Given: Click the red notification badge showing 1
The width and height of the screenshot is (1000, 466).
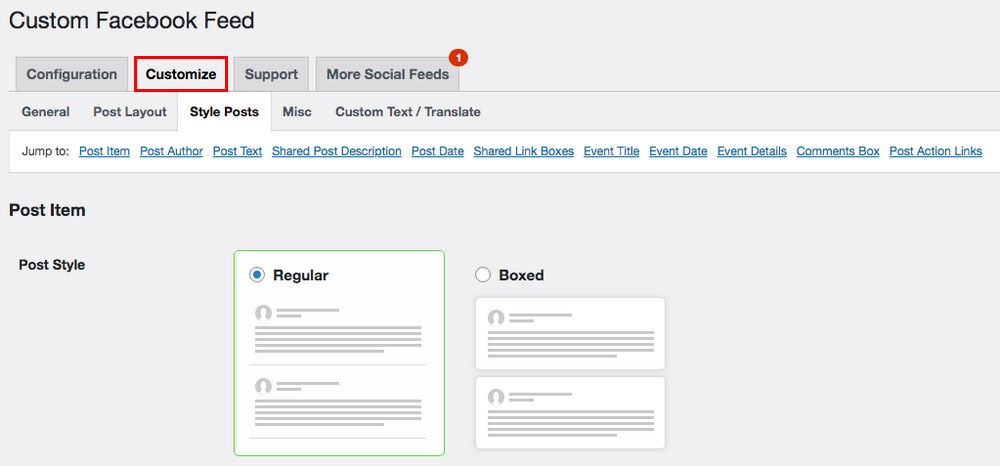Looking at the screenshot, I should pyautogui.click(x=459, y=58).
